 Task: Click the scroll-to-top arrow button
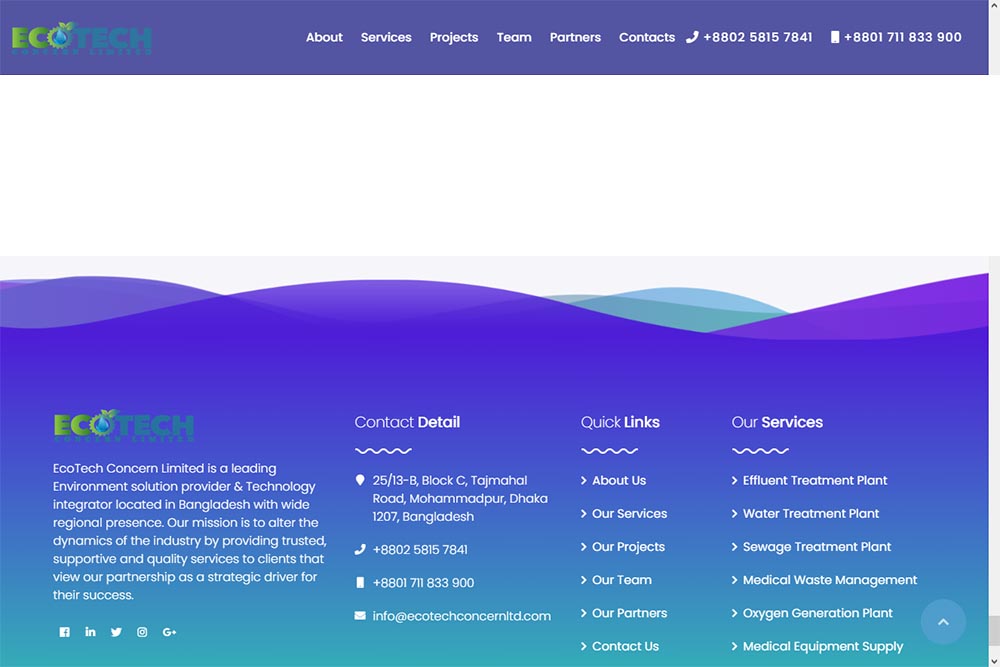pyautogui.click(x=942, y=622)
